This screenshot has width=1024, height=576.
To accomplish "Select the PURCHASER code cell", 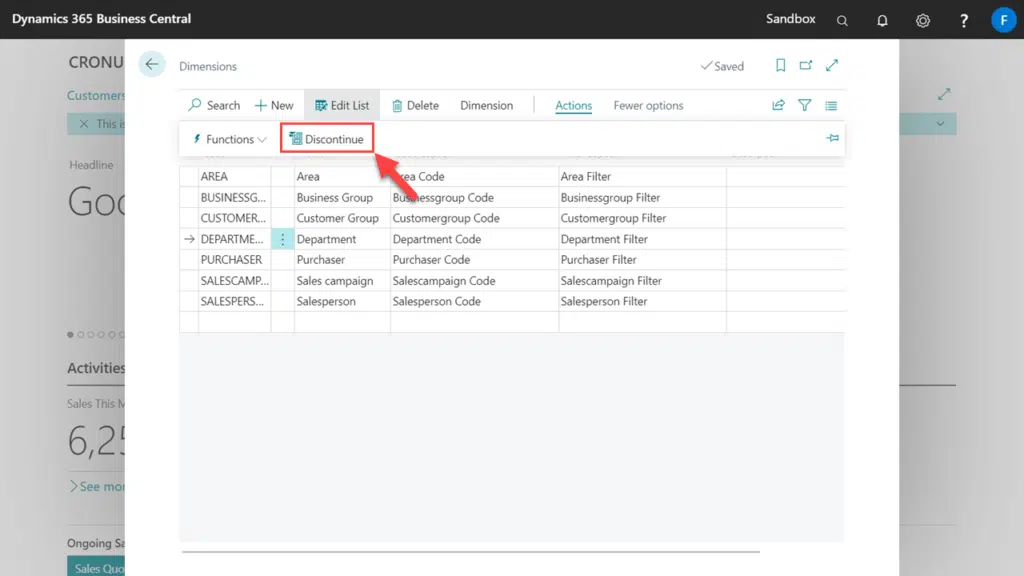I will click(x=234, y=260).
